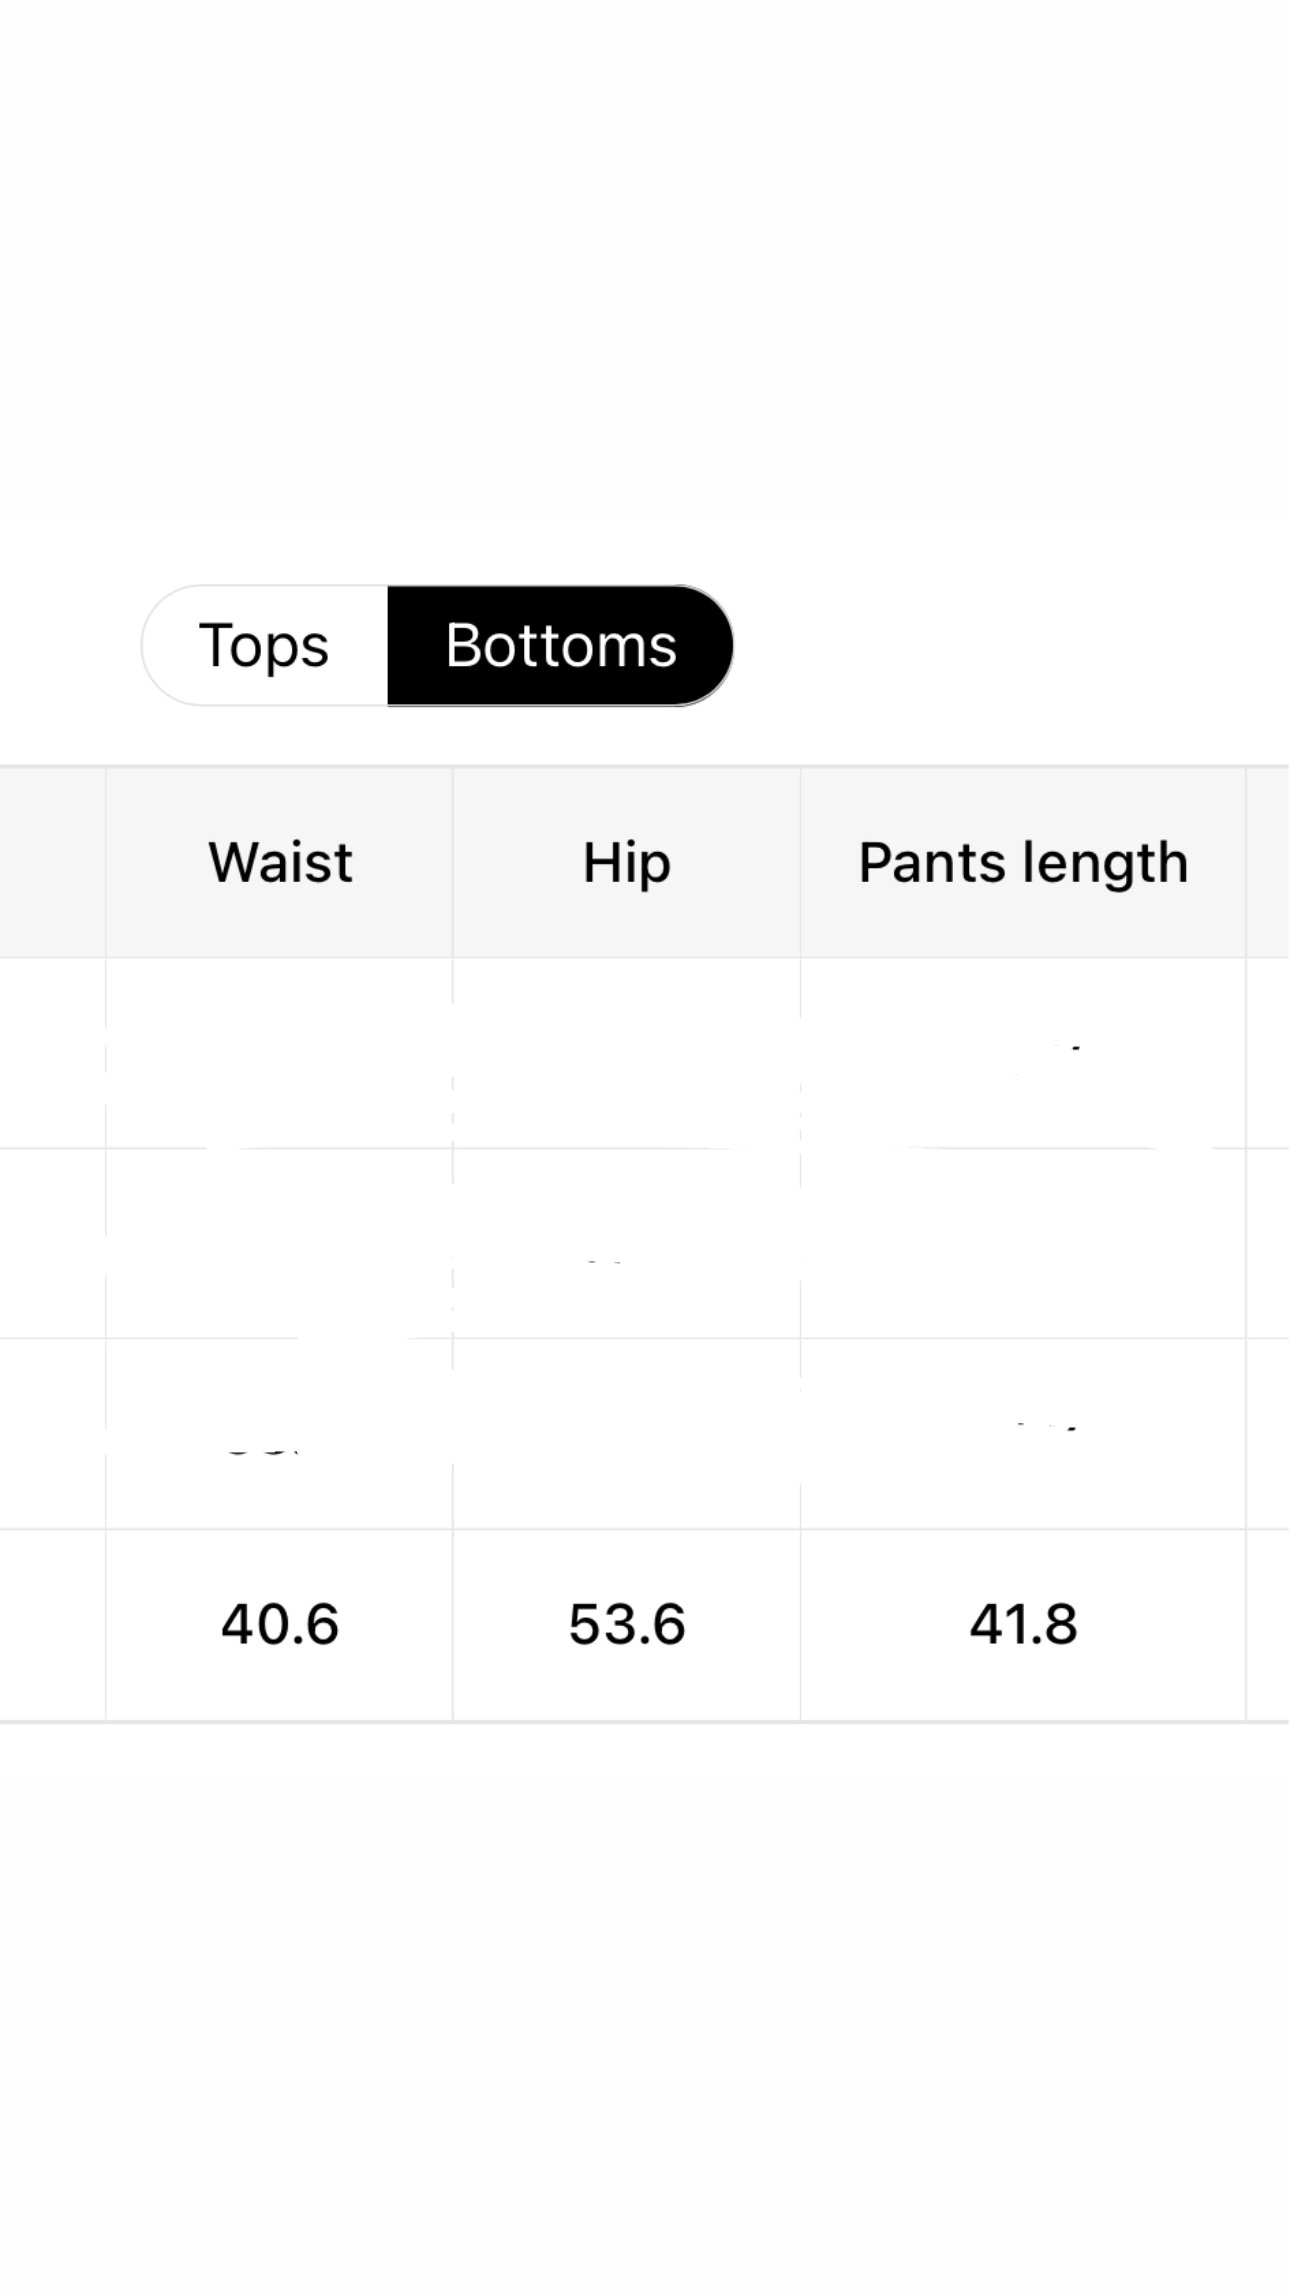Click the first blank row's Hip cell
This screenshot has height=2293, width=1290.
(626, 1053)
